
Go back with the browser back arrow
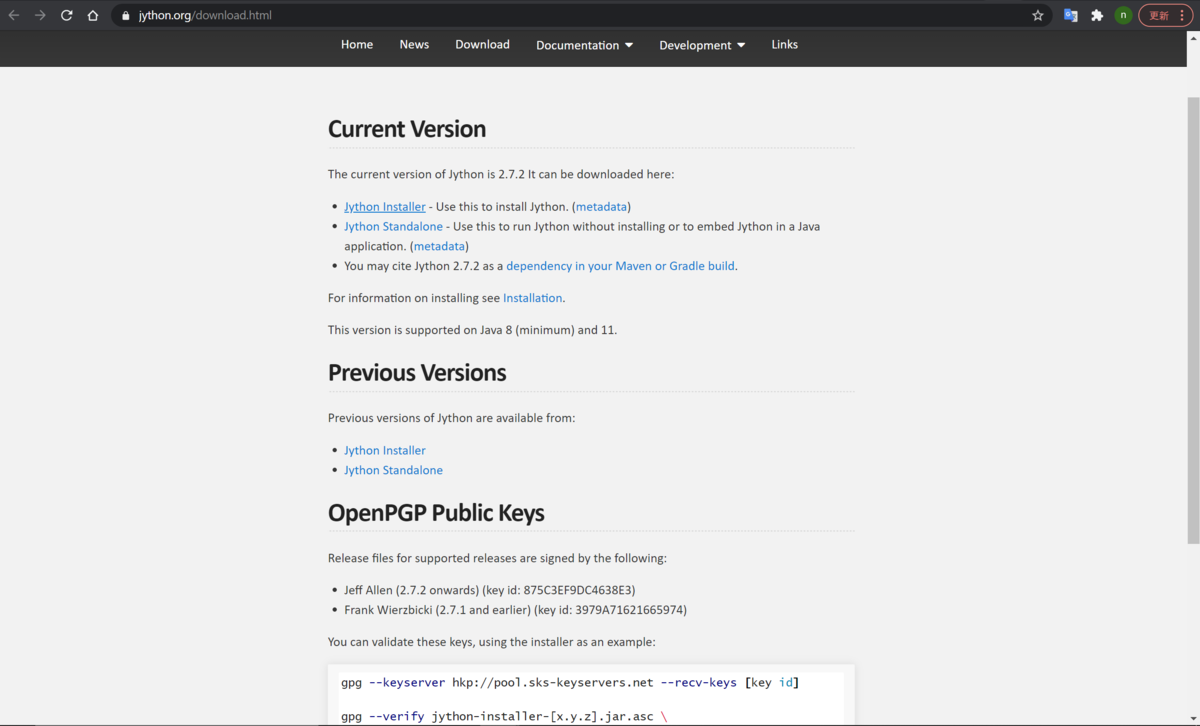(x=14, y=15)
